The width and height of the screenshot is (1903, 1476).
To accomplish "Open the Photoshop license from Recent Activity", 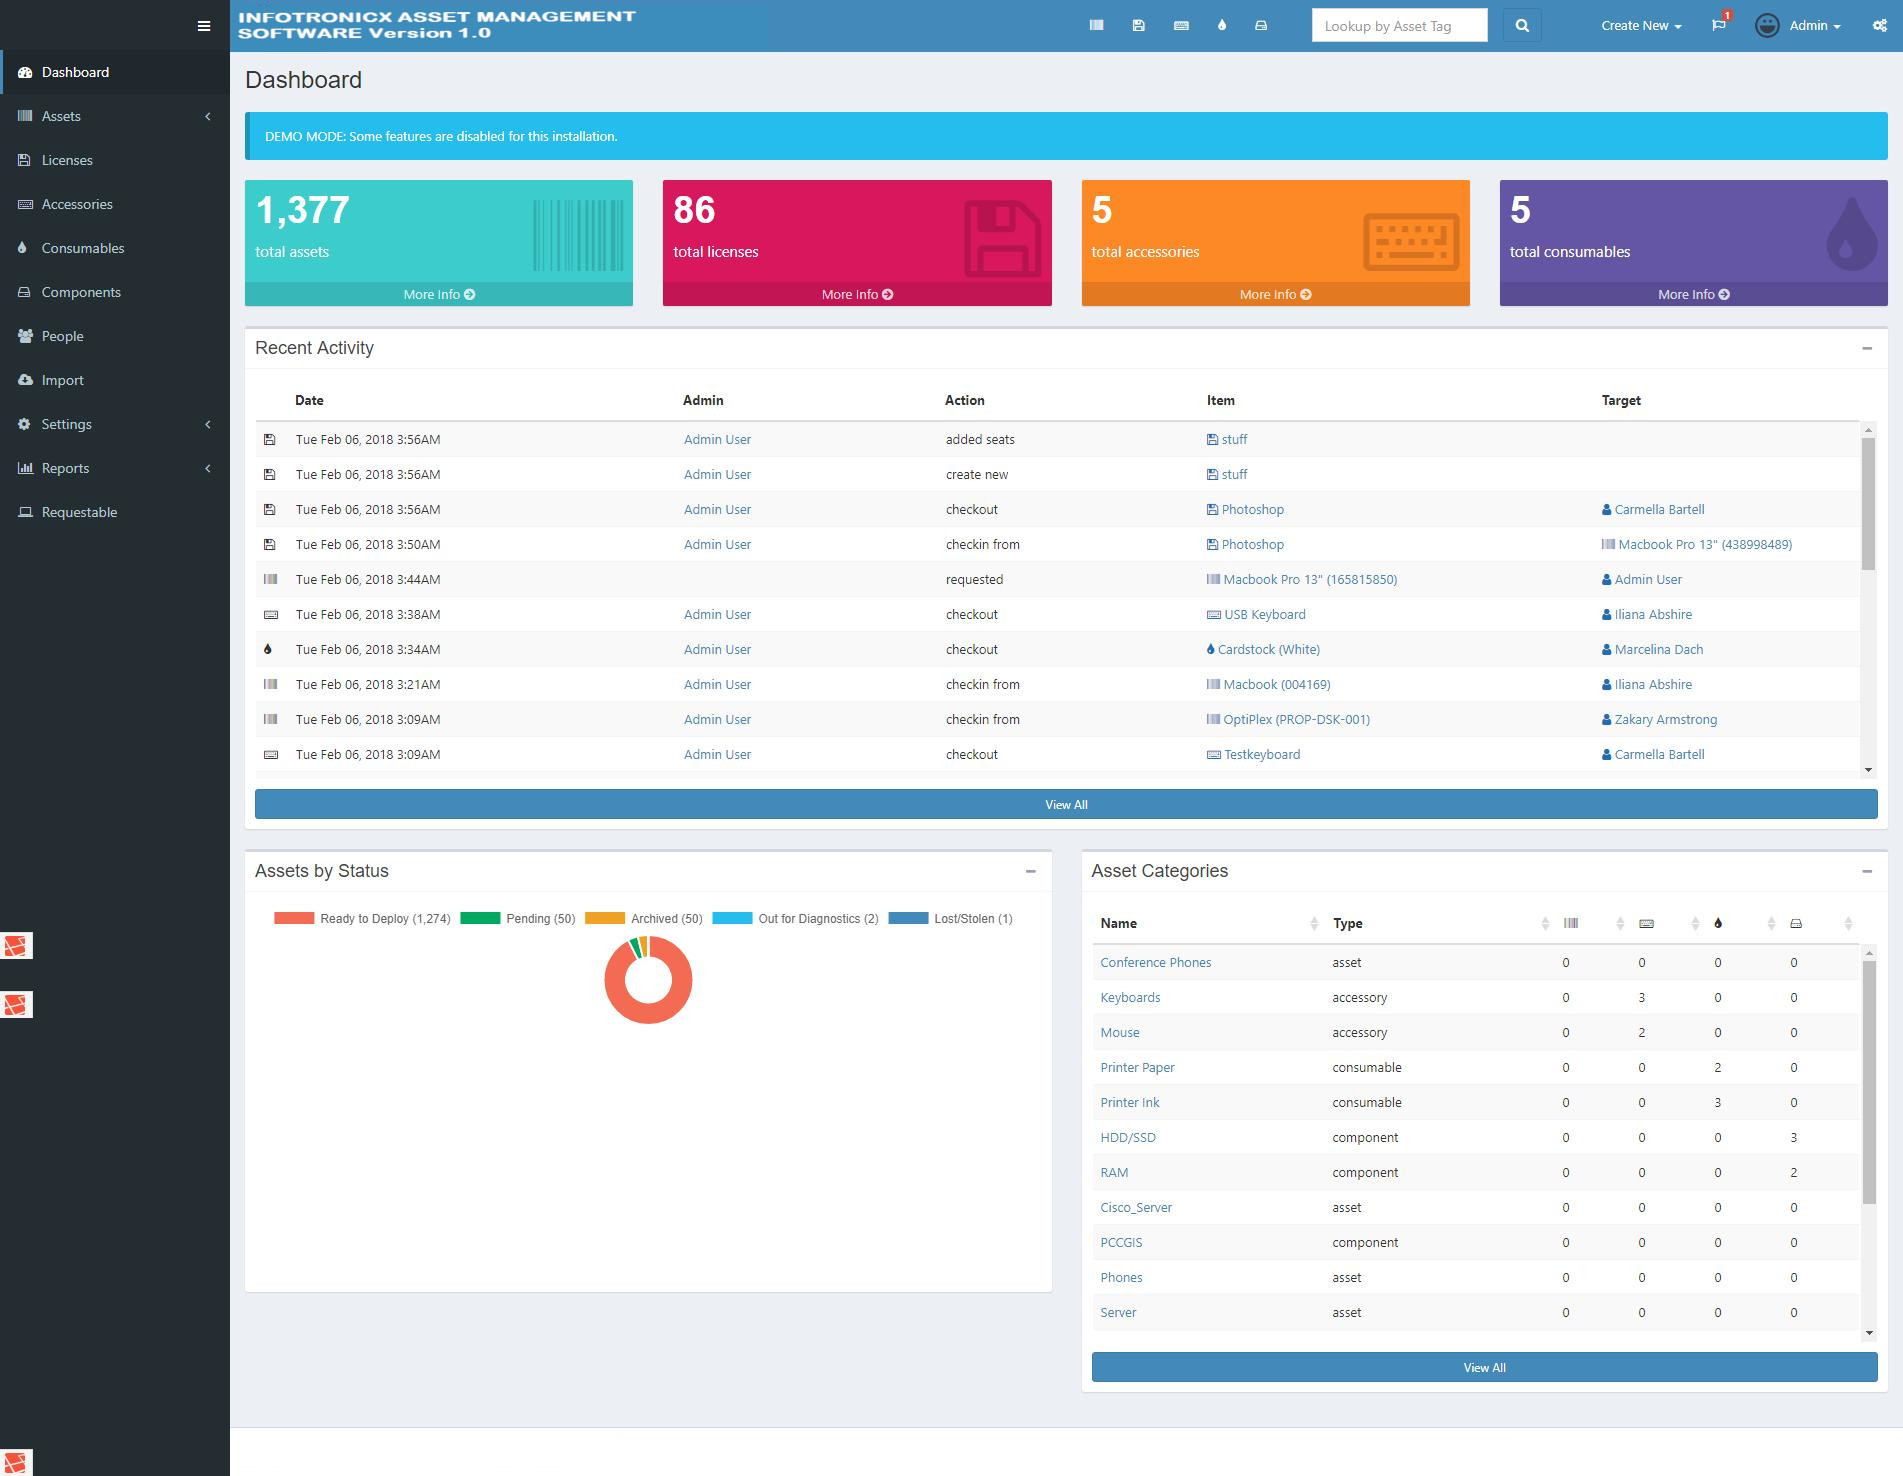I will coord(1251,509).
